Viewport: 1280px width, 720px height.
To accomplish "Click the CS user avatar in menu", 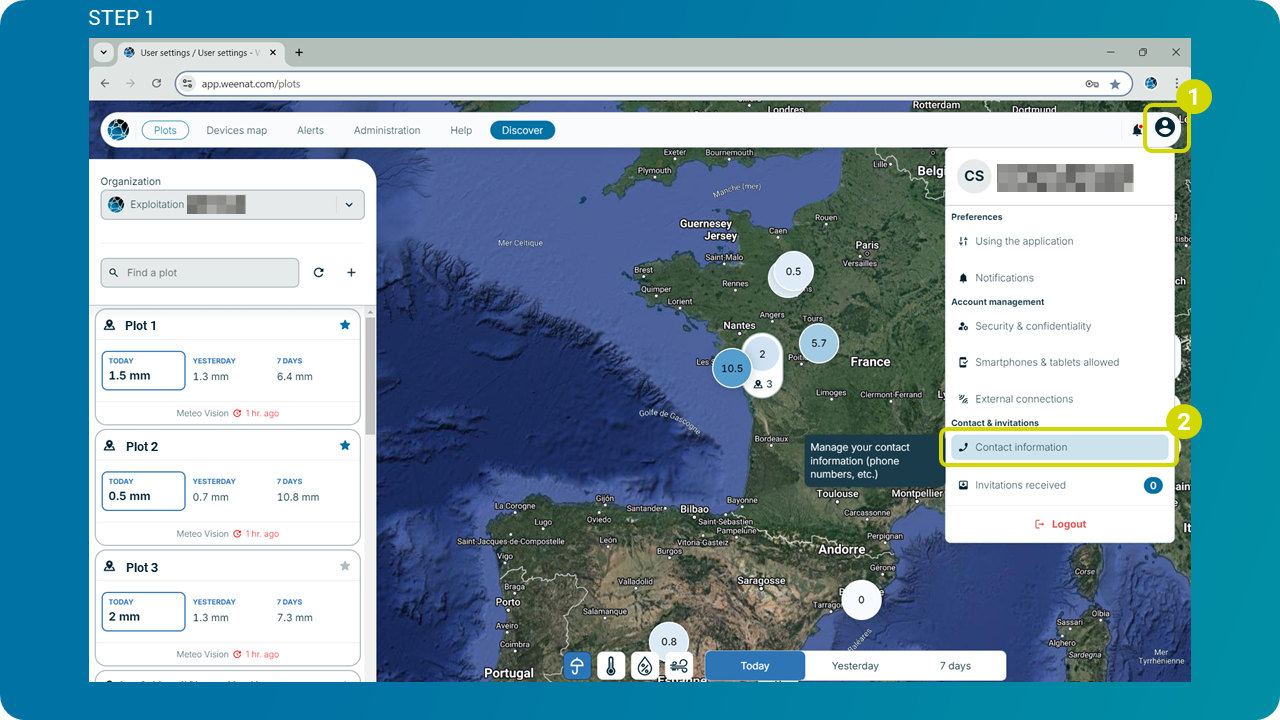I will pos(974,176).
